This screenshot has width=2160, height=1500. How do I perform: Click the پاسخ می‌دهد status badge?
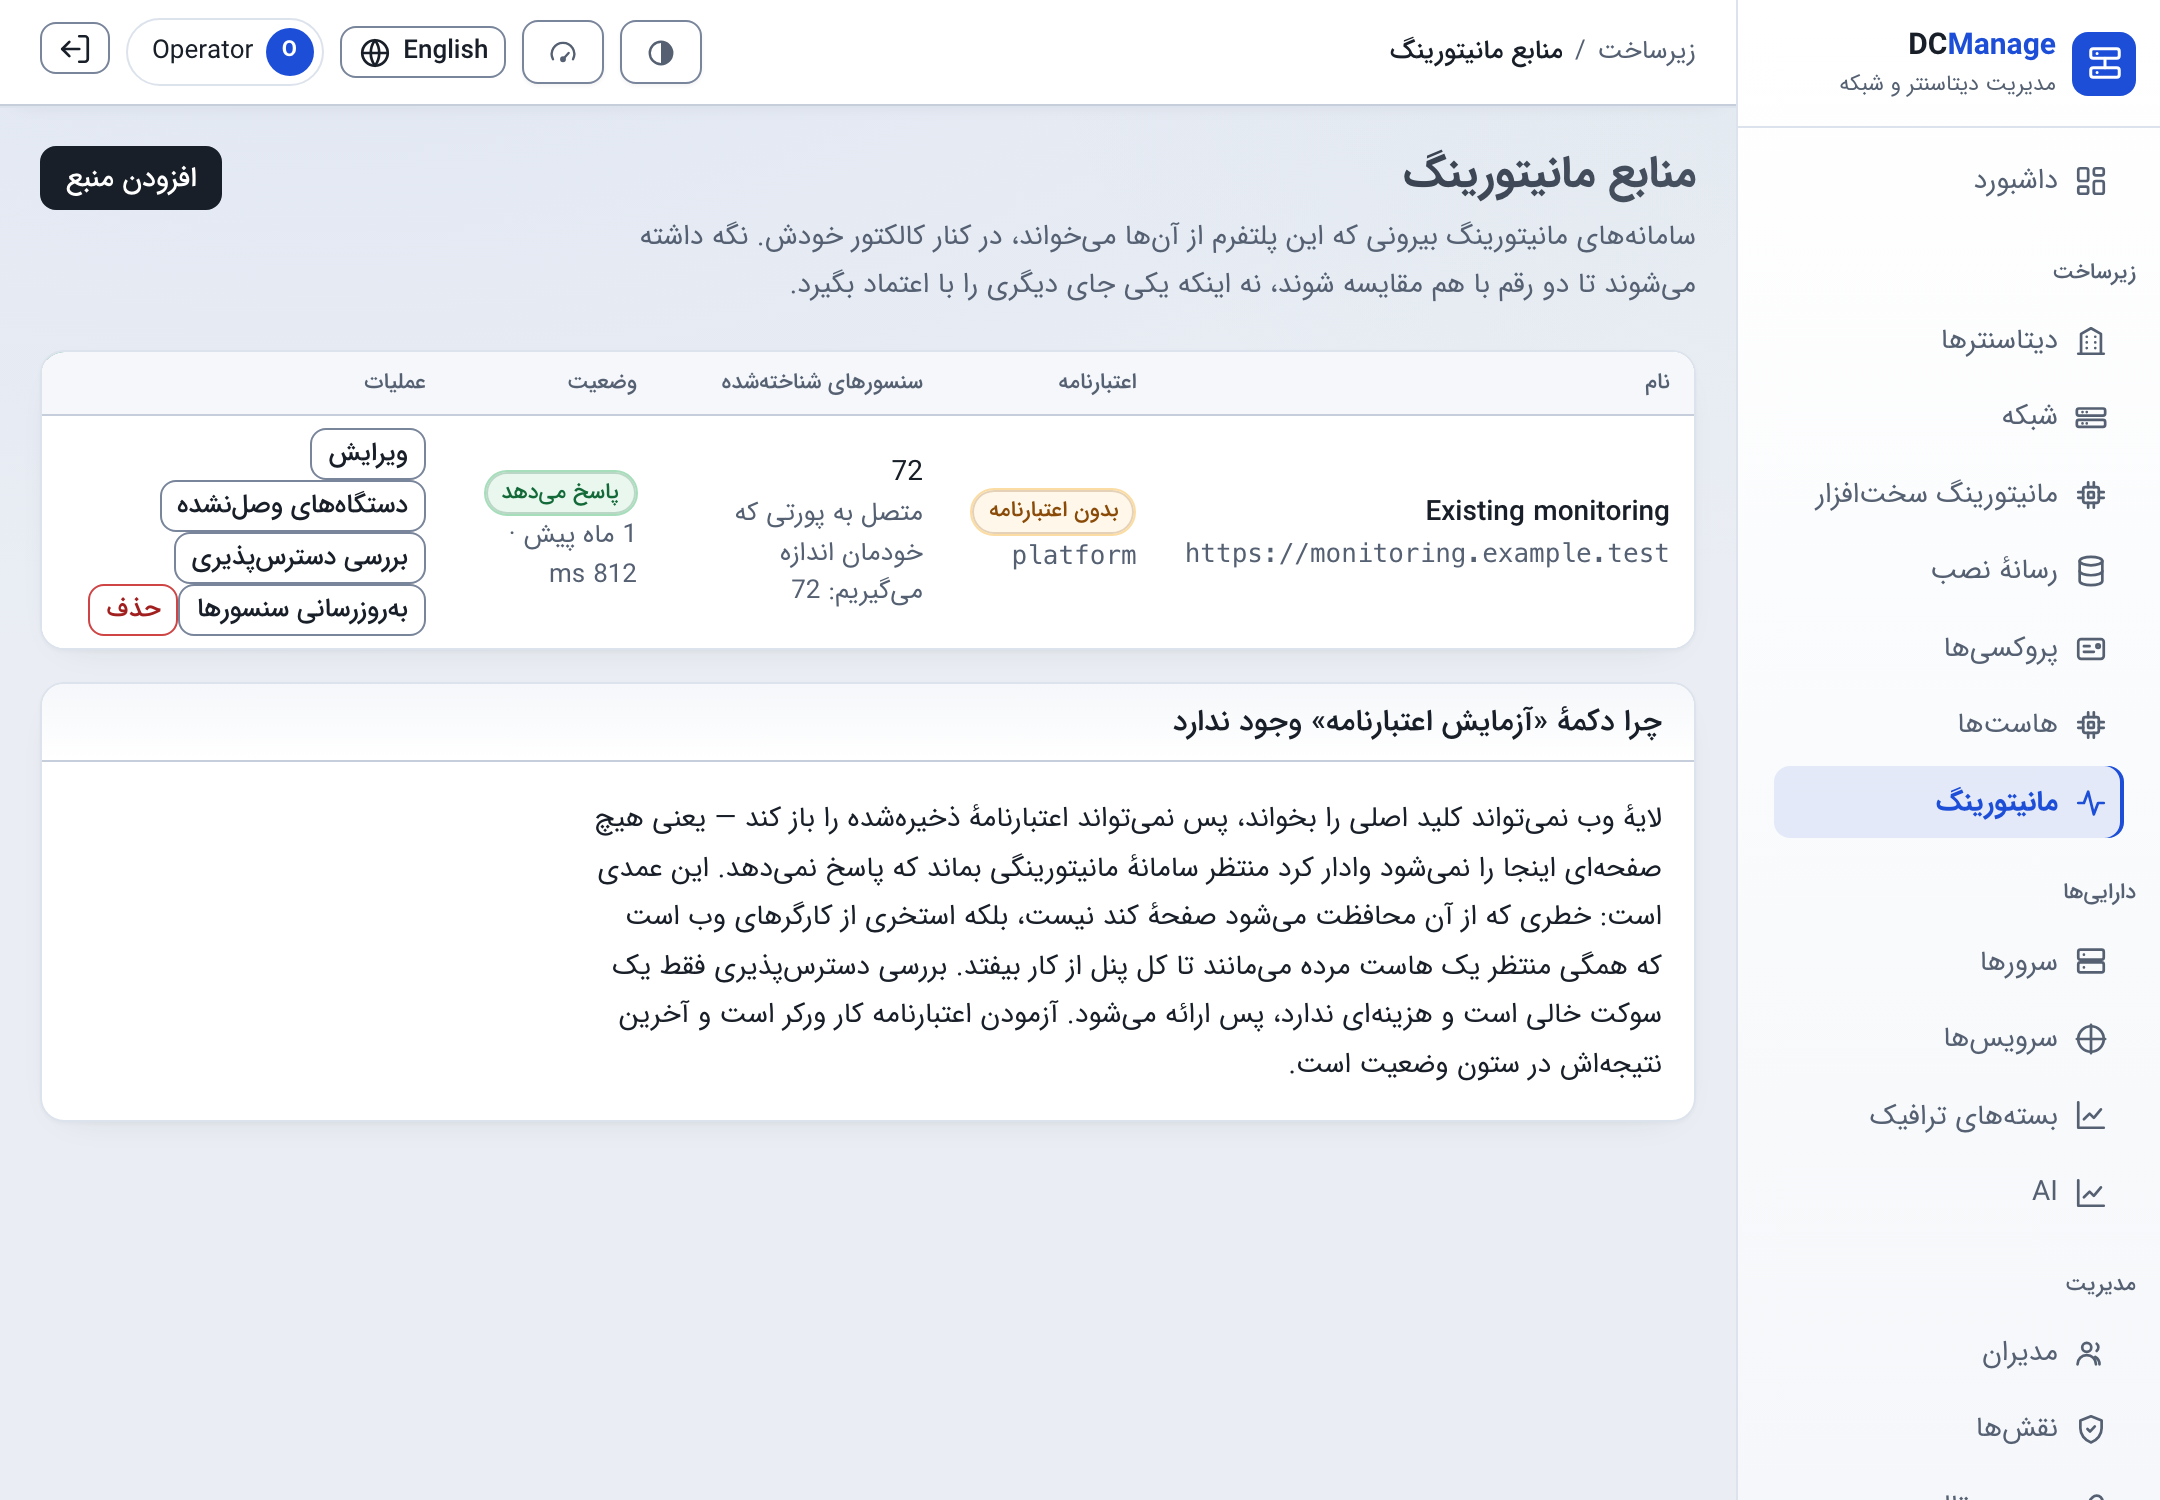pos(560,492)
